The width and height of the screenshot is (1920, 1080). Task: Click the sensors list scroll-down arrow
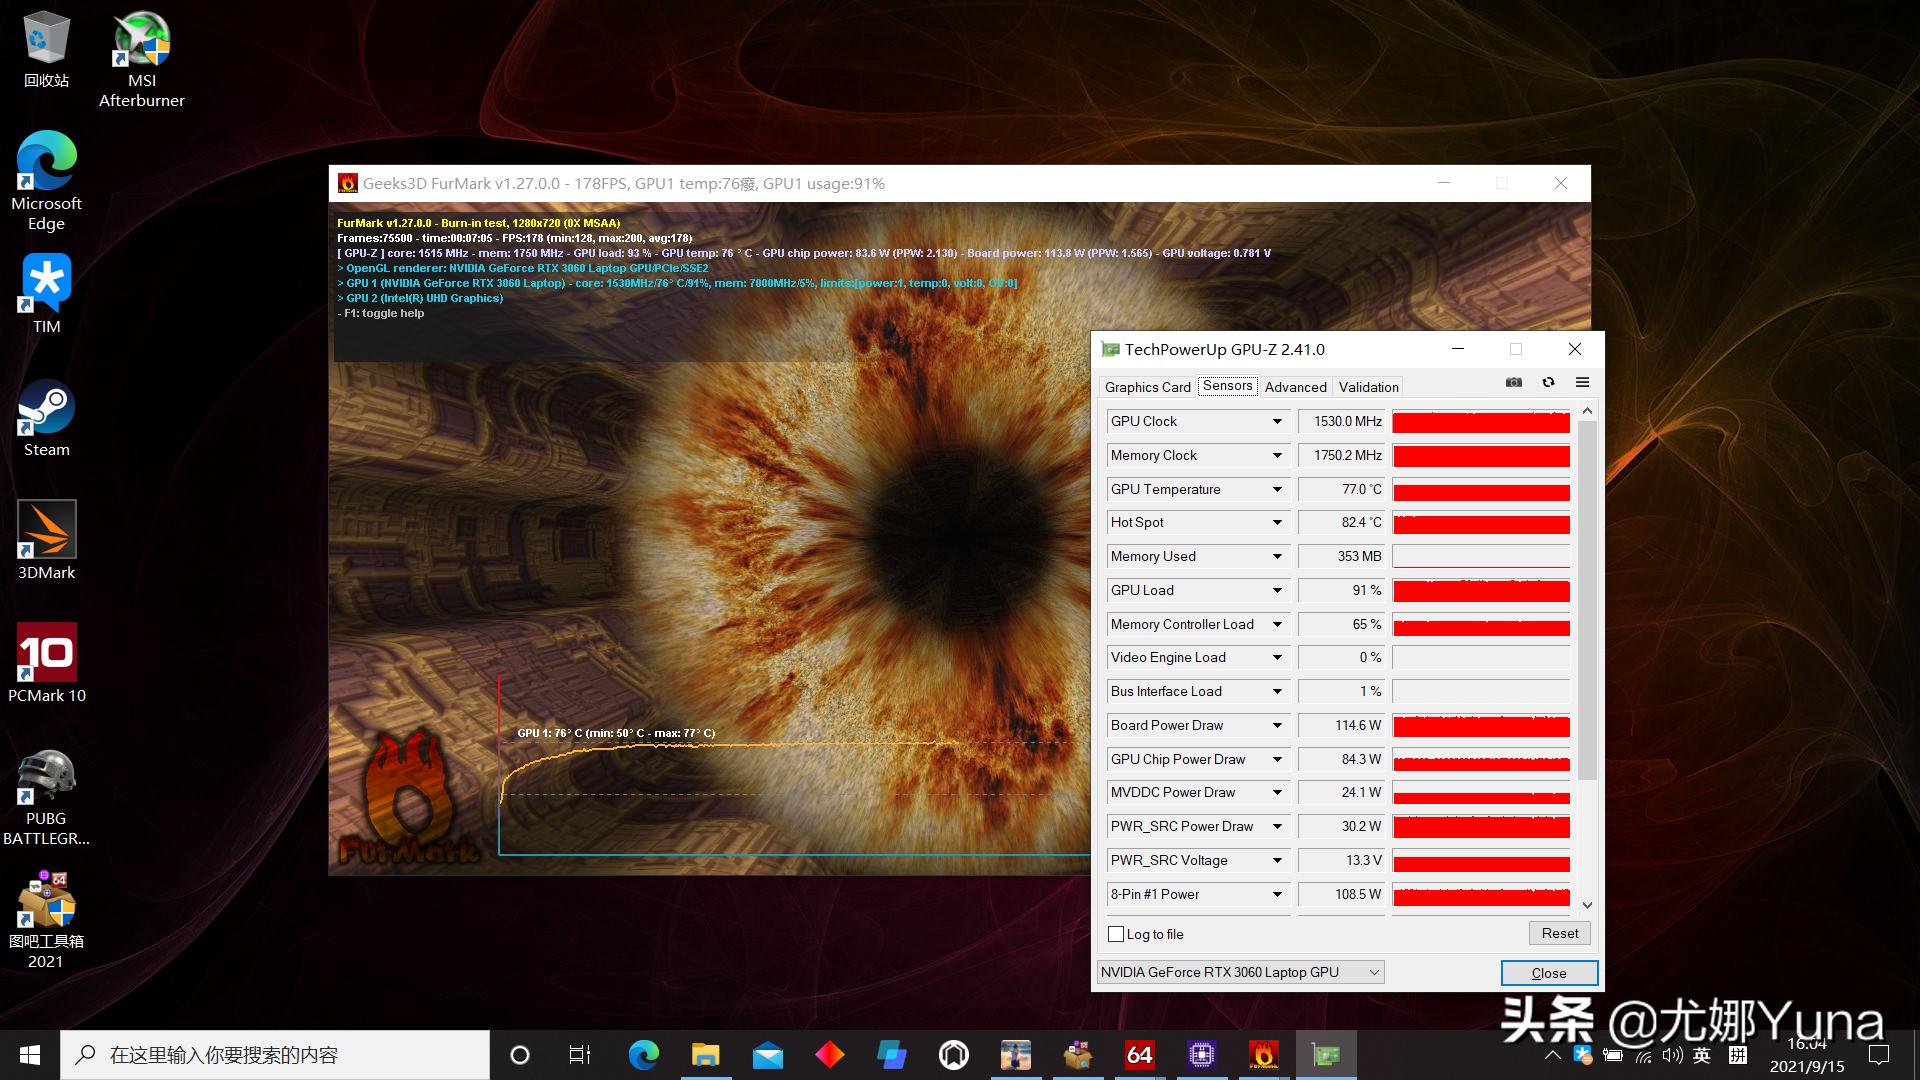(1587, 905)
